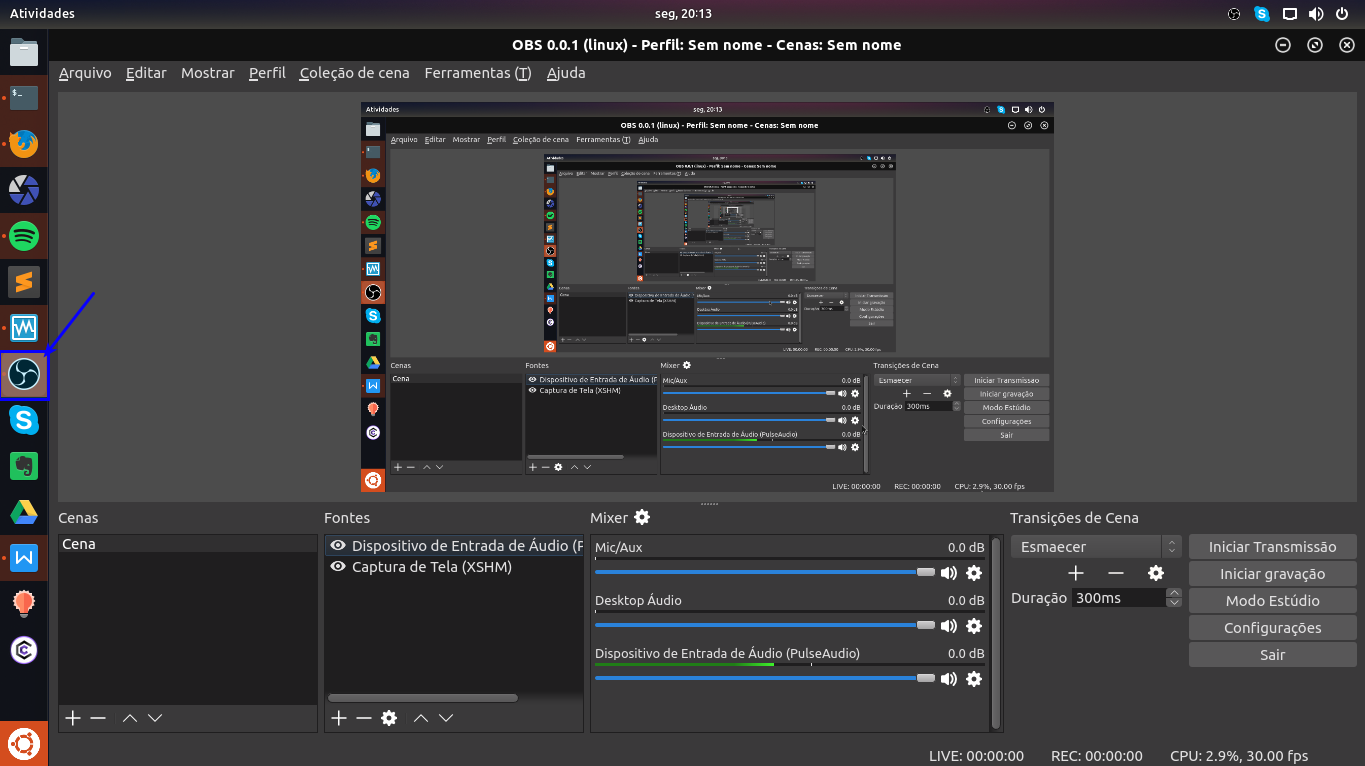The image size is (1365, 766).
Task: Add a scene transition with plus
Action: click(1076, 573)
